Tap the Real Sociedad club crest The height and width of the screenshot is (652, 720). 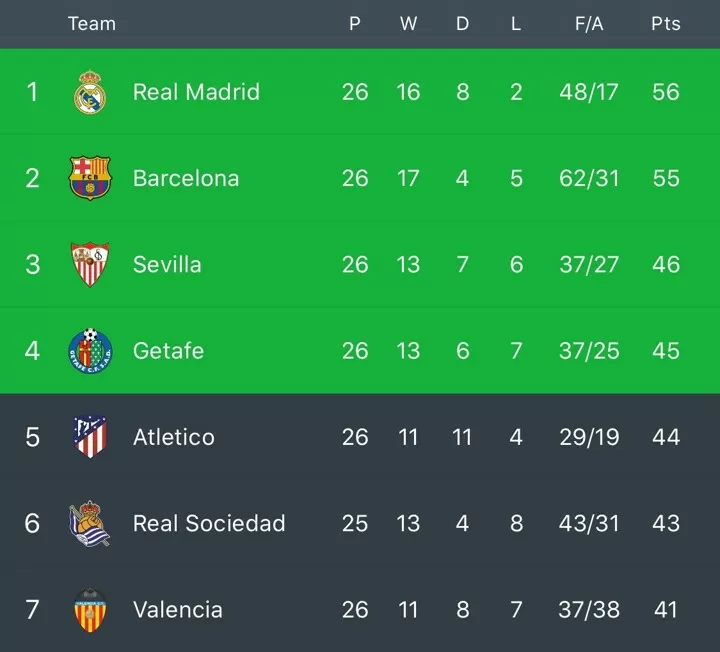pyautogui.click(x=90, y=523)
